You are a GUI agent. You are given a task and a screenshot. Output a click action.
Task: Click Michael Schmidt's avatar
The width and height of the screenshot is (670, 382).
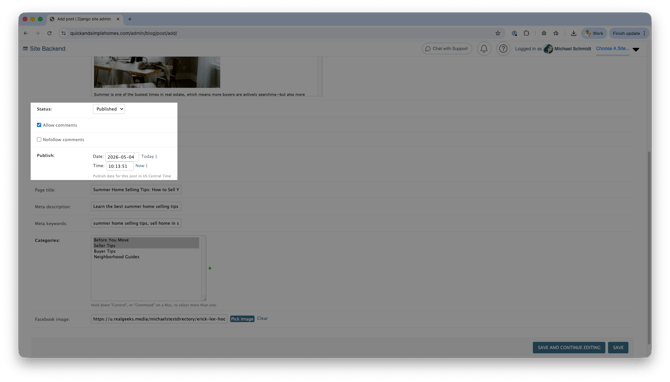click(548, 49)
